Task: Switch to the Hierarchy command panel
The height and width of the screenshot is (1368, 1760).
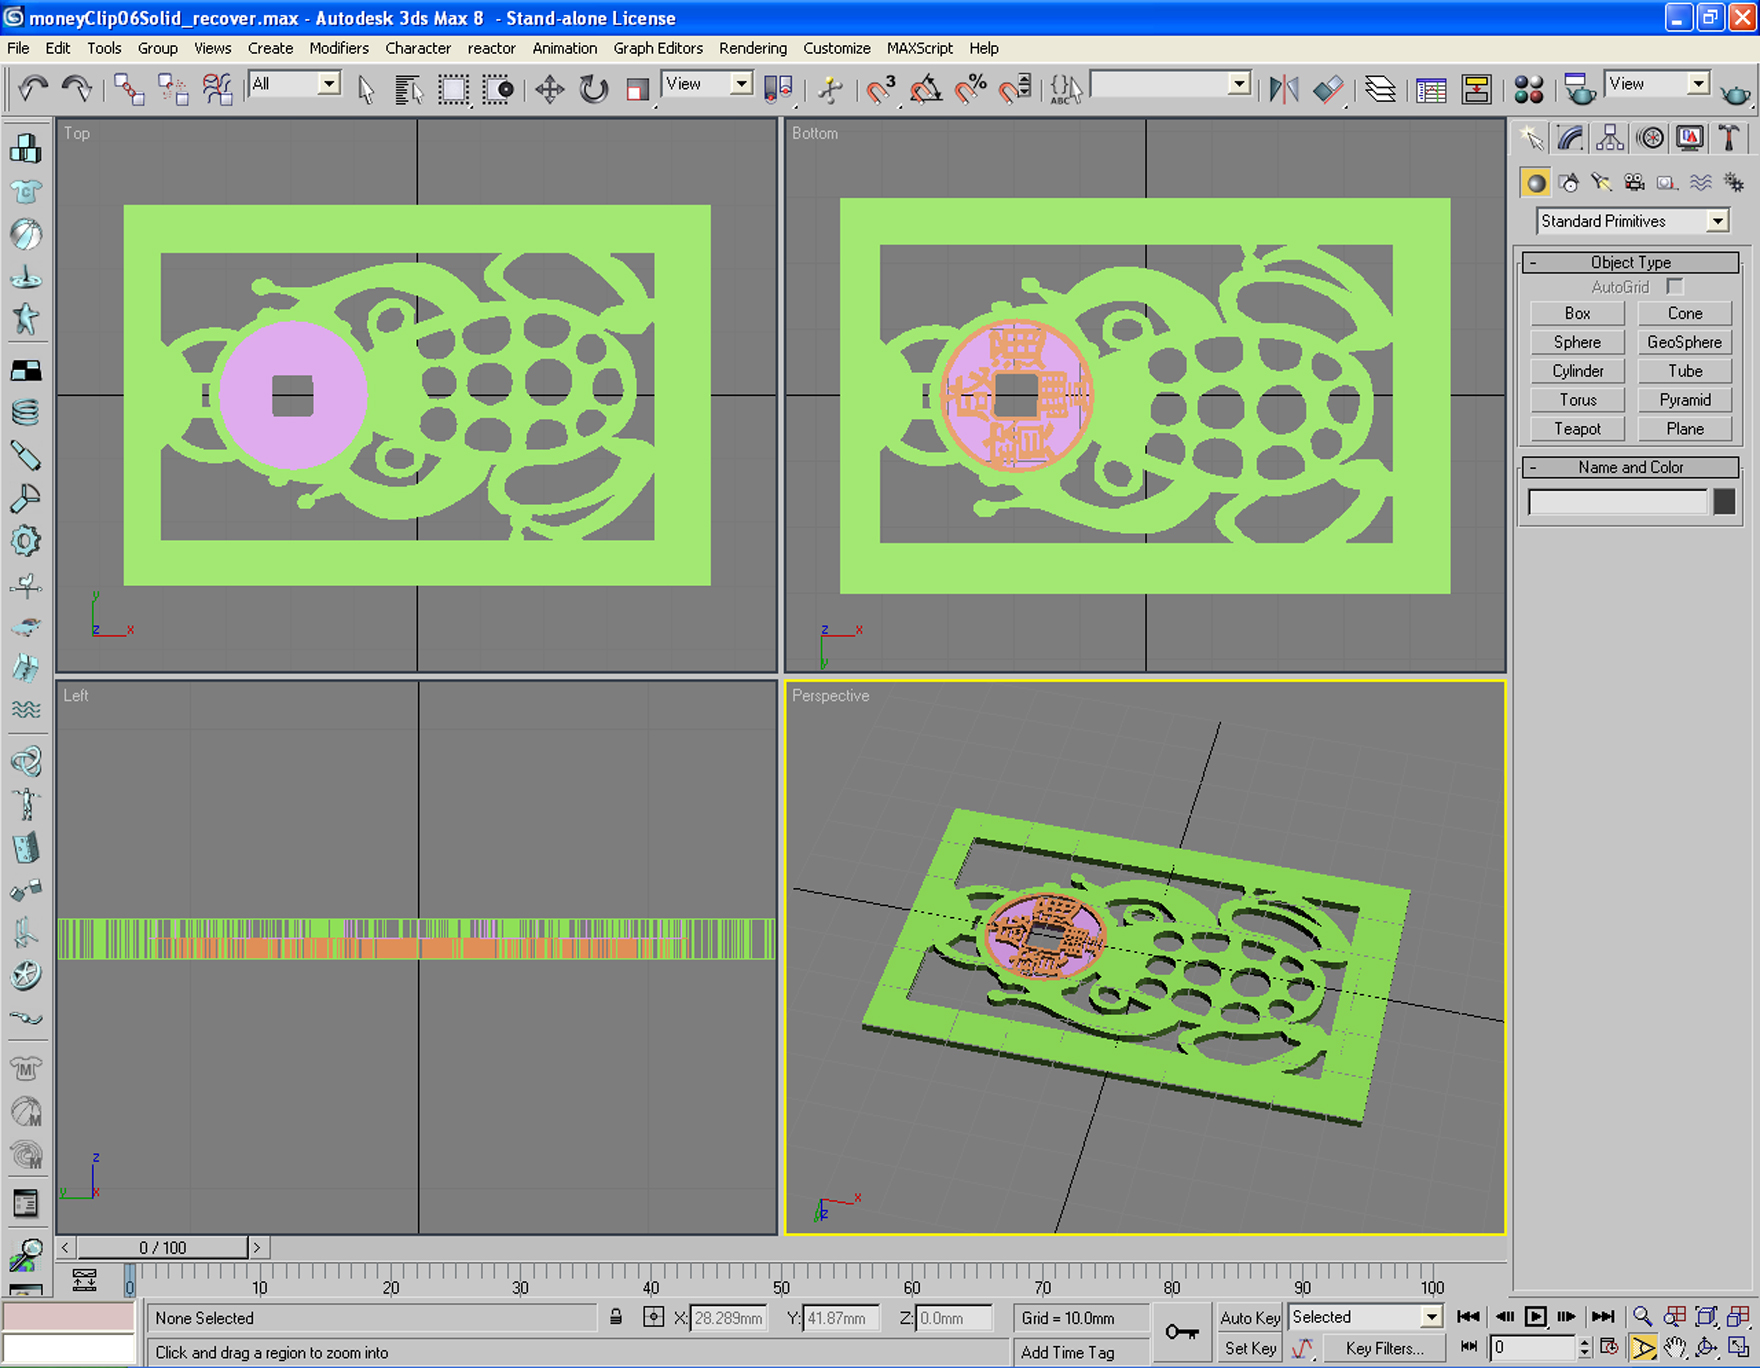Action: (x=1610, y=138)
